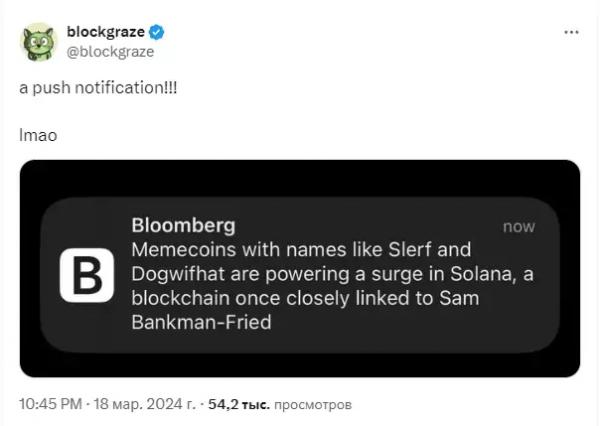Click the "now" time label in notification
Screen dimensions: 600x426
518,227
